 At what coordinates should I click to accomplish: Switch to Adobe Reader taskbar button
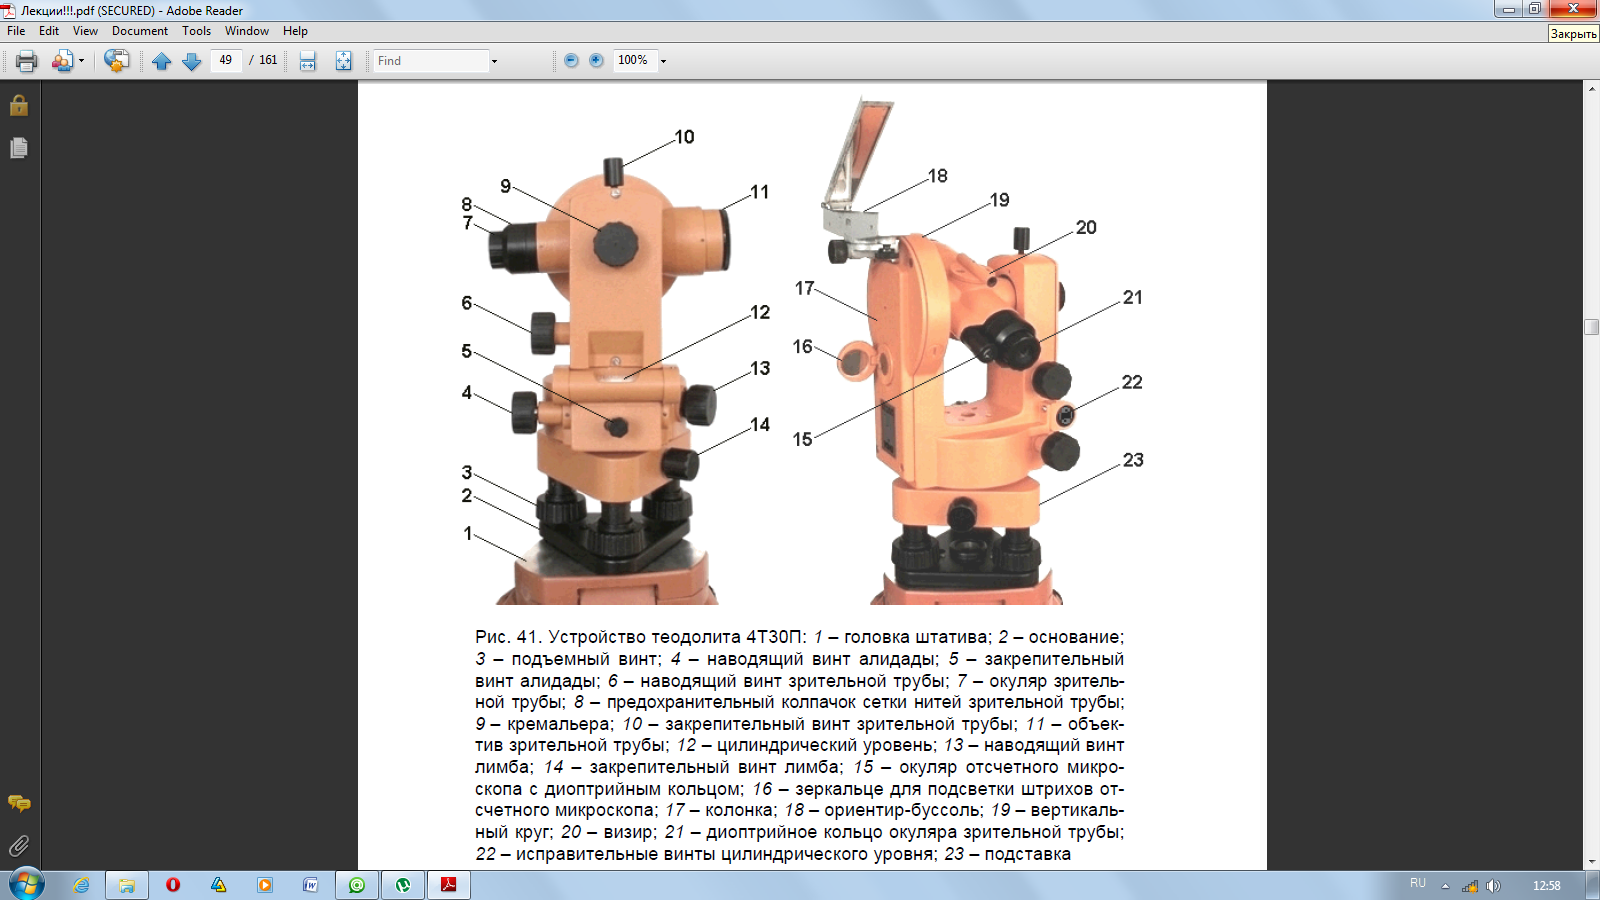449,885
